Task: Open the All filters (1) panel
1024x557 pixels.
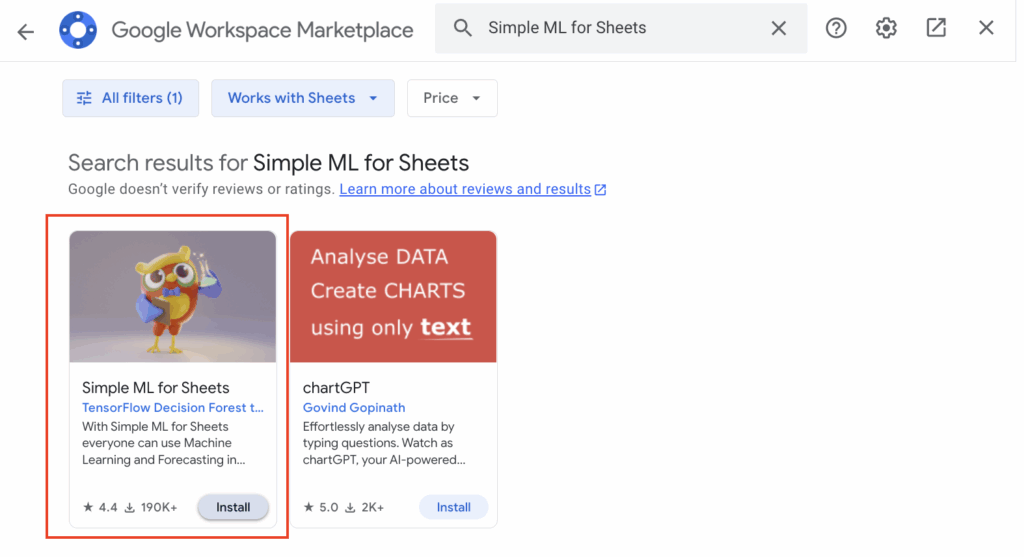Action: 130,98
